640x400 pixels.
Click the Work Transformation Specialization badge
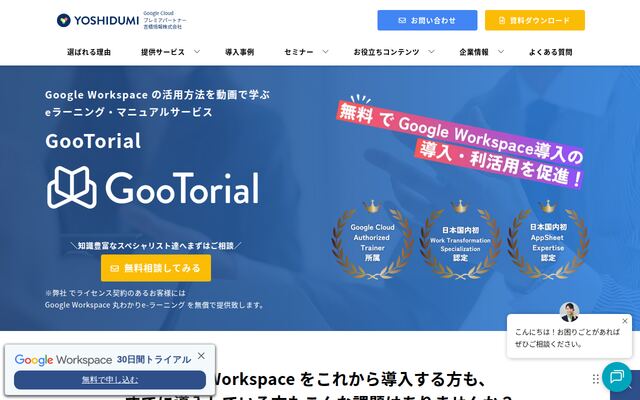[x=460, y=241]
